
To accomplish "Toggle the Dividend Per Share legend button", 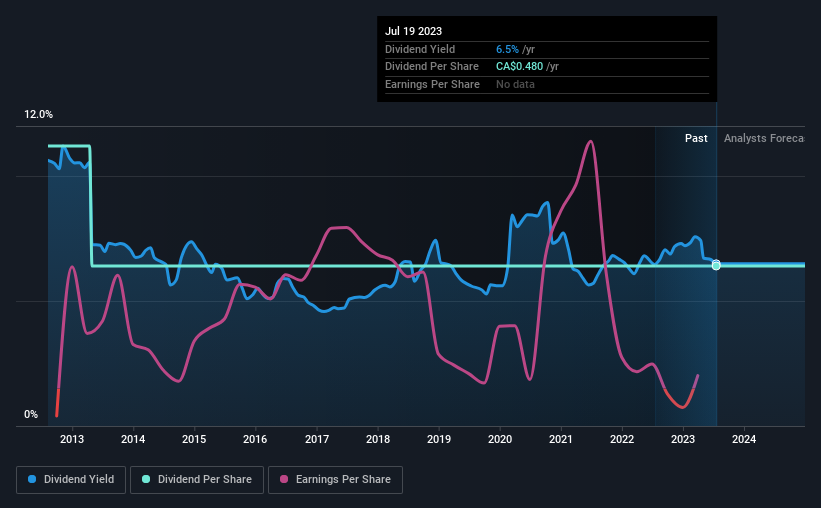I will point(197,480).
